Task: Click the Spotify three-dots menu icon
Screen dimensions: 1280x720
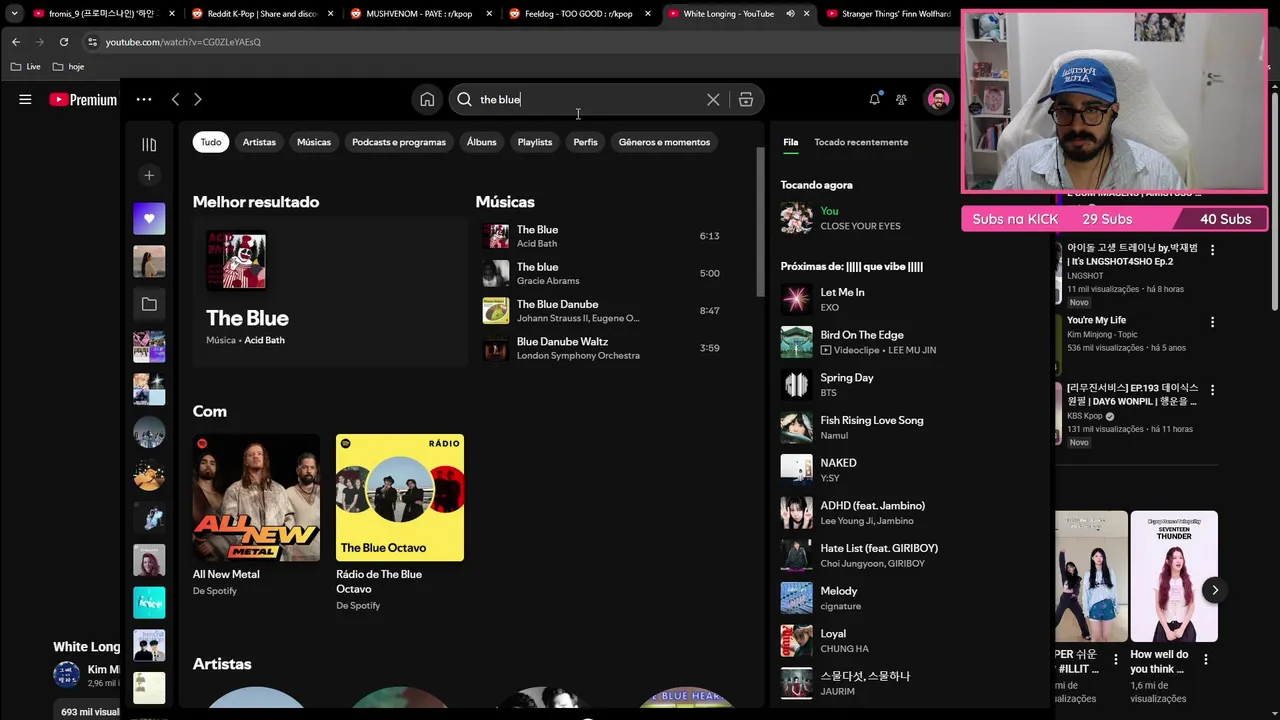Action: click(144, 99)
